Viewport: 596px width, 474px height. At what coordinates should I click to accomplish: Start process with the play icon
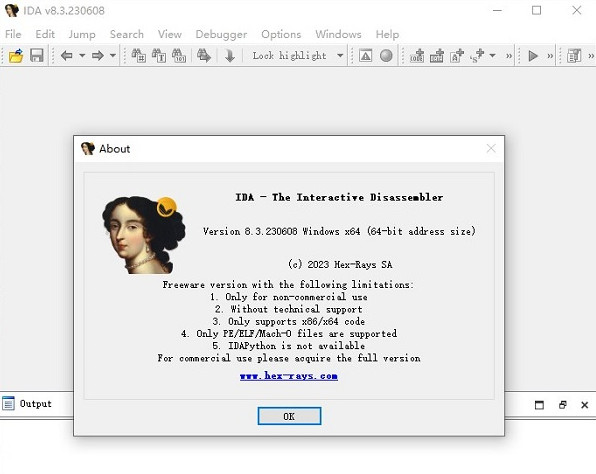pos(533,56)
